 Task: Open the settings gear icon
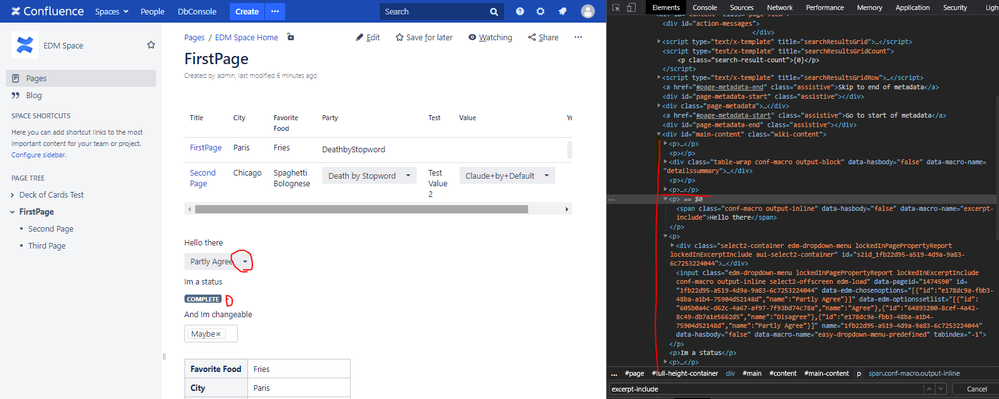tap(540, 11)
